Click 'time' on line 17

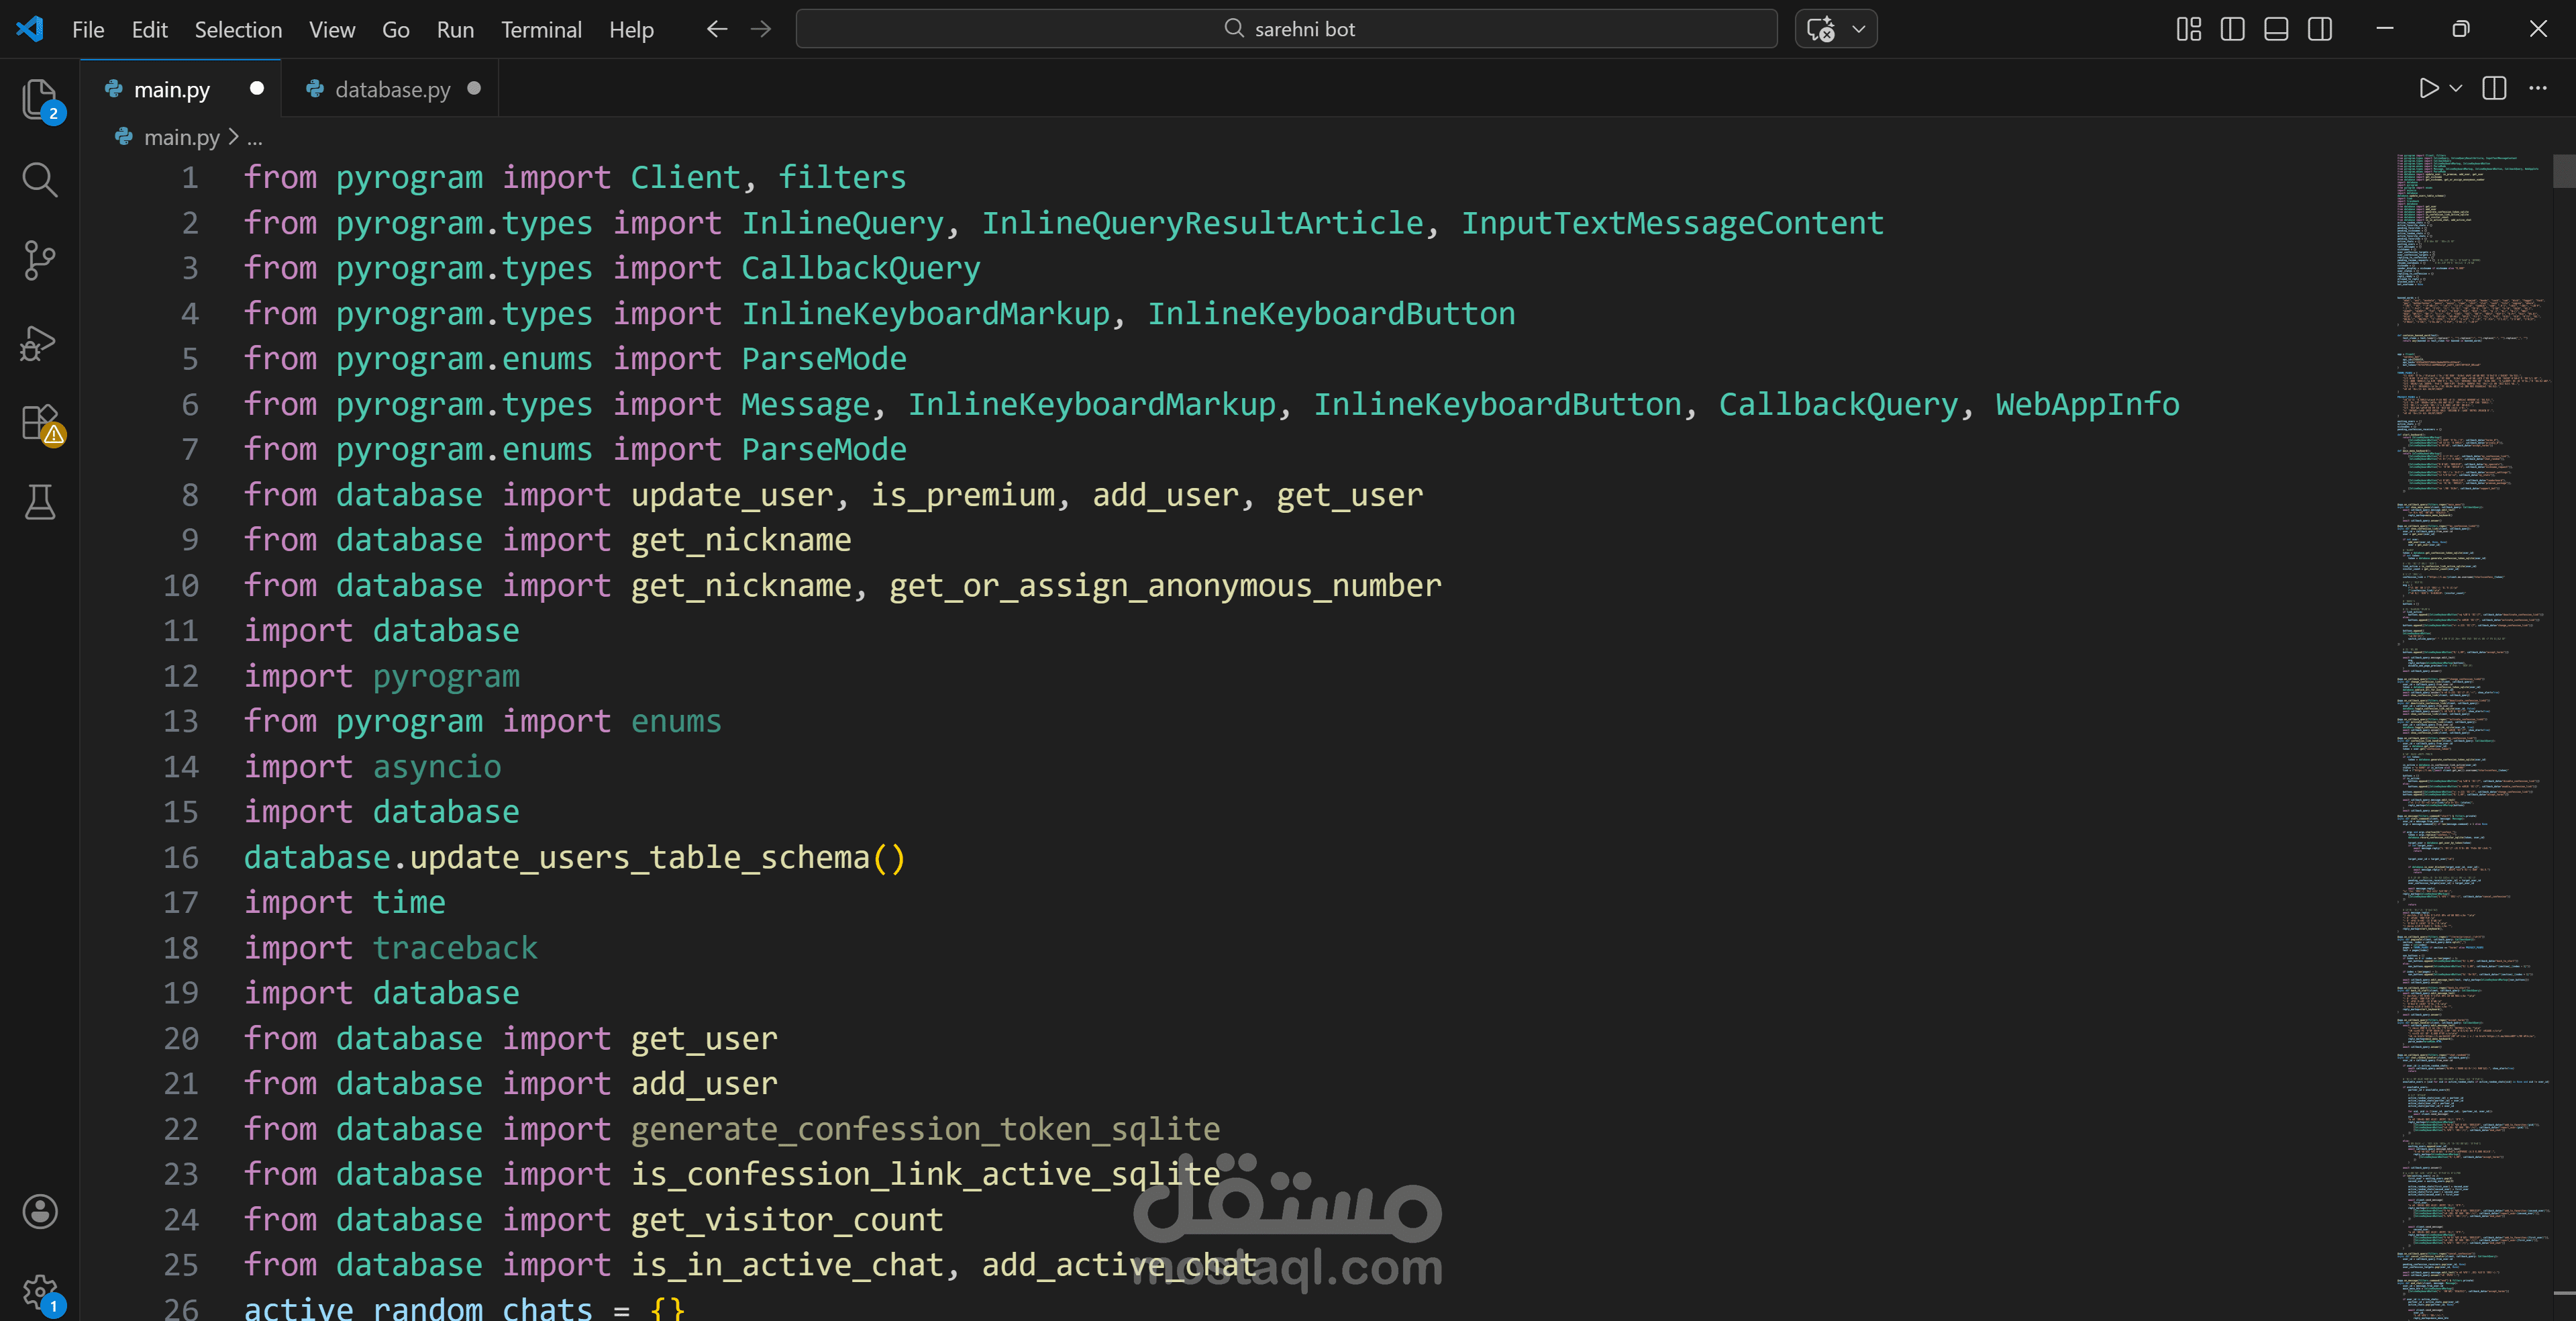[x=409, y=903]
